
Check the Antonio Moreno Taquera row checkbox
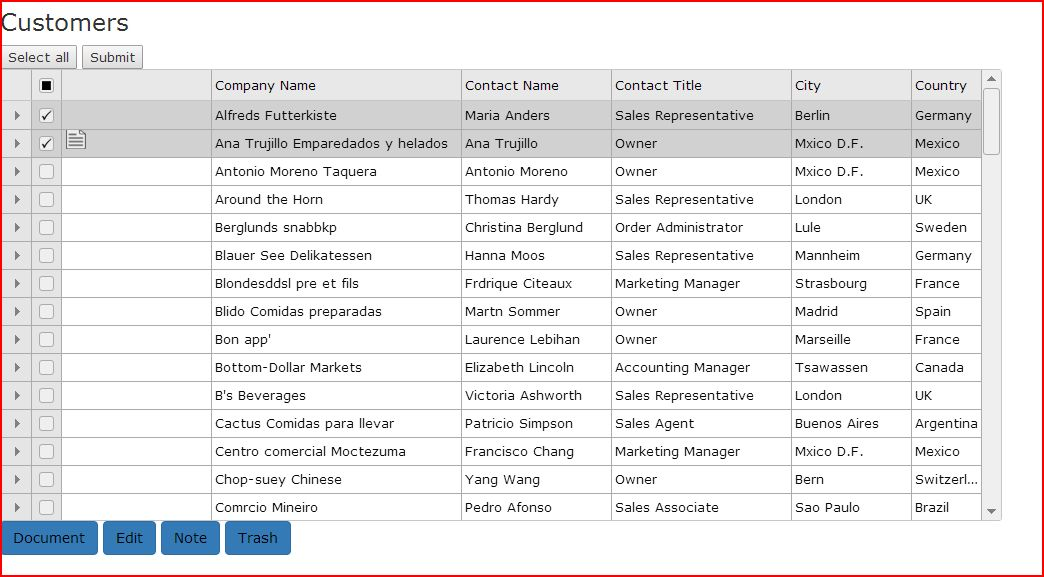[46, 172]
